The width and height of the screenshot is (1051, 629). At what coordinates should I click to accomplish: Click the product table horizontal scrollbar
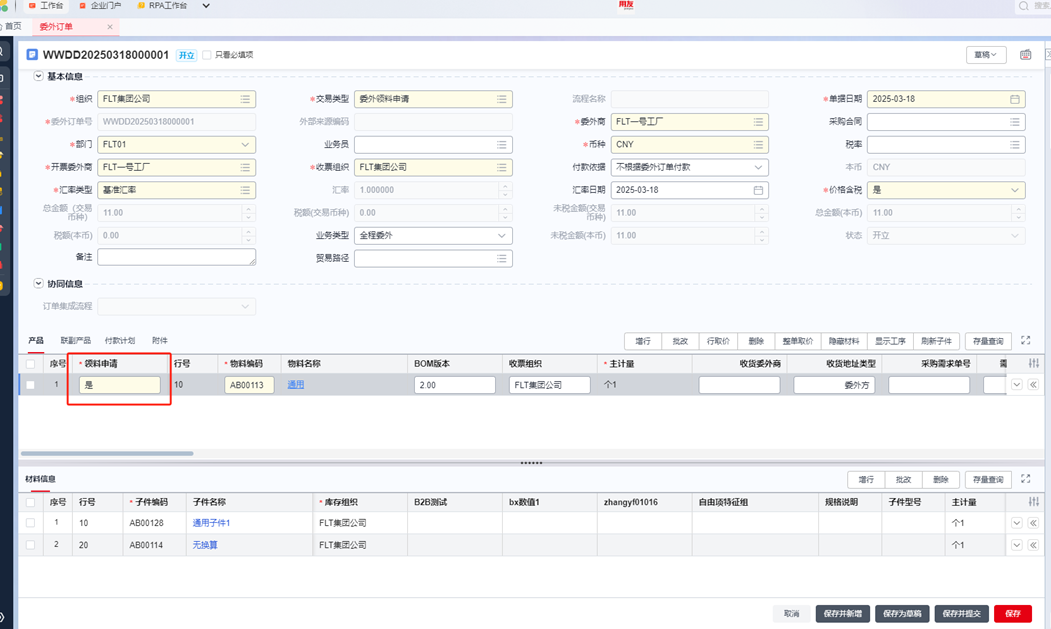click(x=107, y=454)
